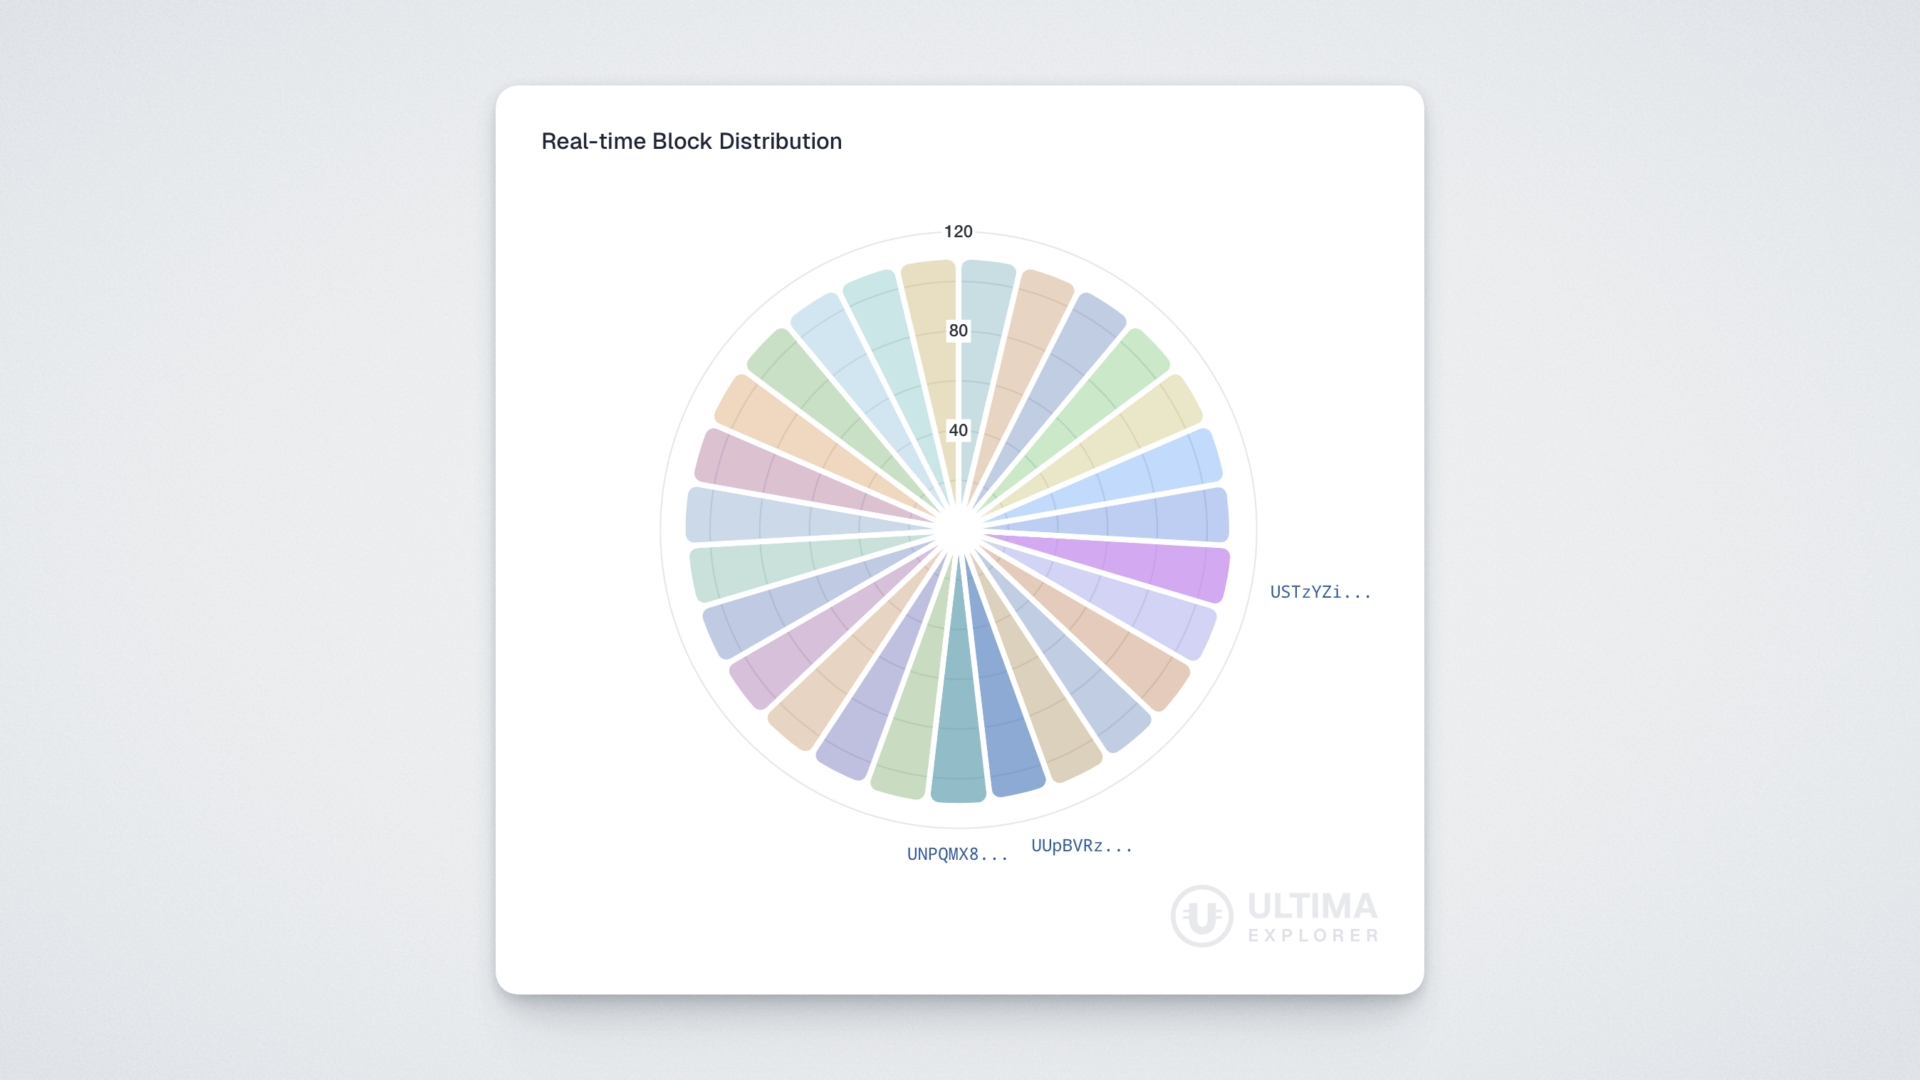Viewport: 1920px width, 1080px height.
Task: Click the Real-time Block Distribution title
Action: point(691,141)
